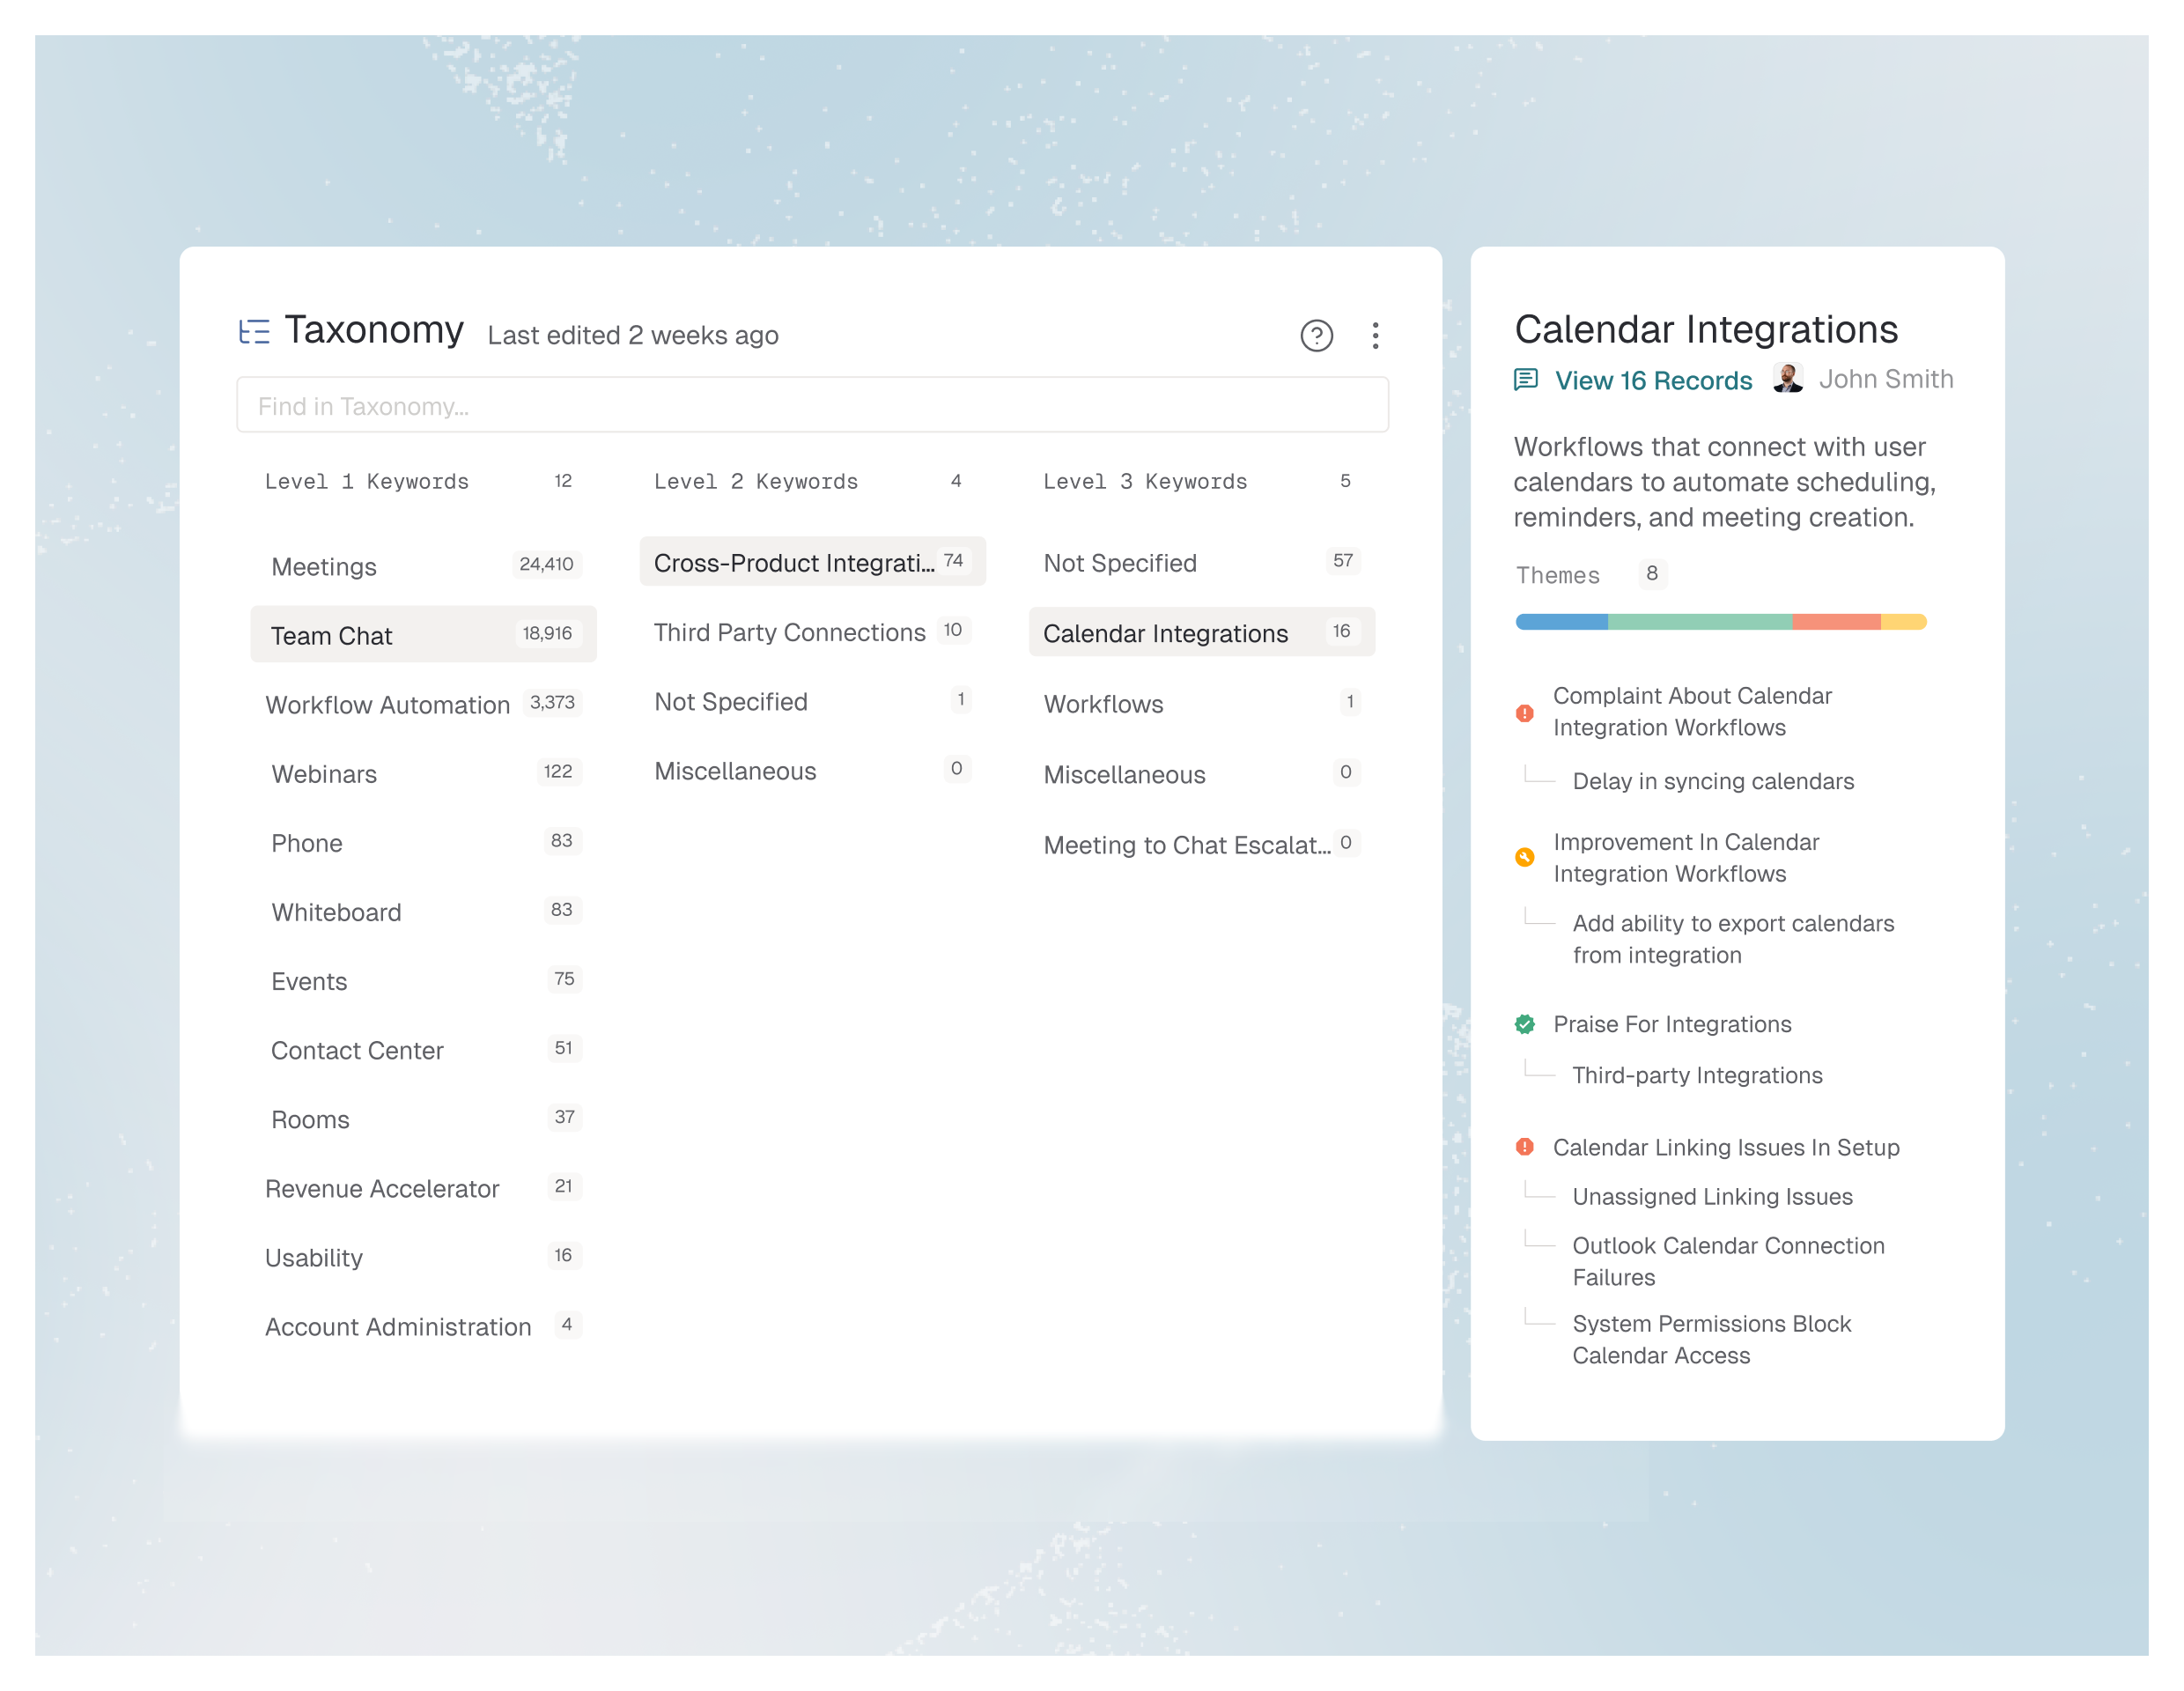Click in the Find in Taxonomy field

coord(811,405)
